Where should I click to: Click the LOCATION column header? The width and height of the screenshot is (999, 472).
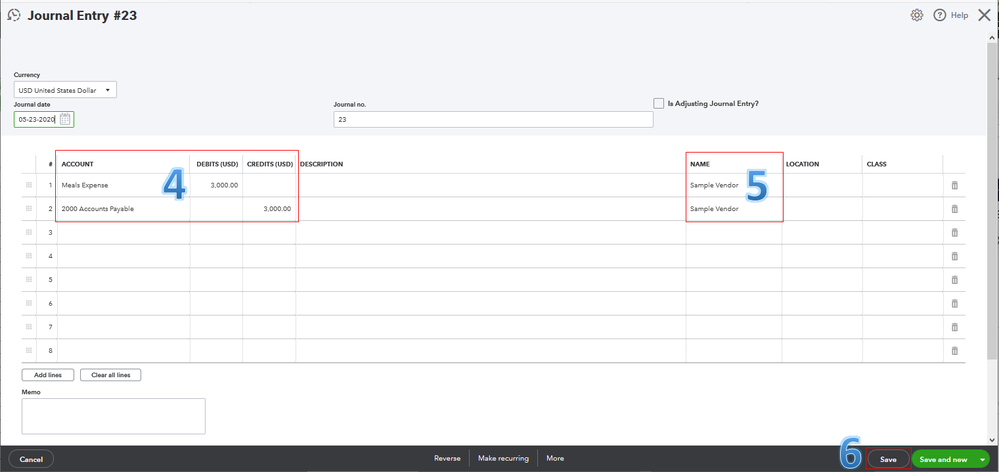803,164
